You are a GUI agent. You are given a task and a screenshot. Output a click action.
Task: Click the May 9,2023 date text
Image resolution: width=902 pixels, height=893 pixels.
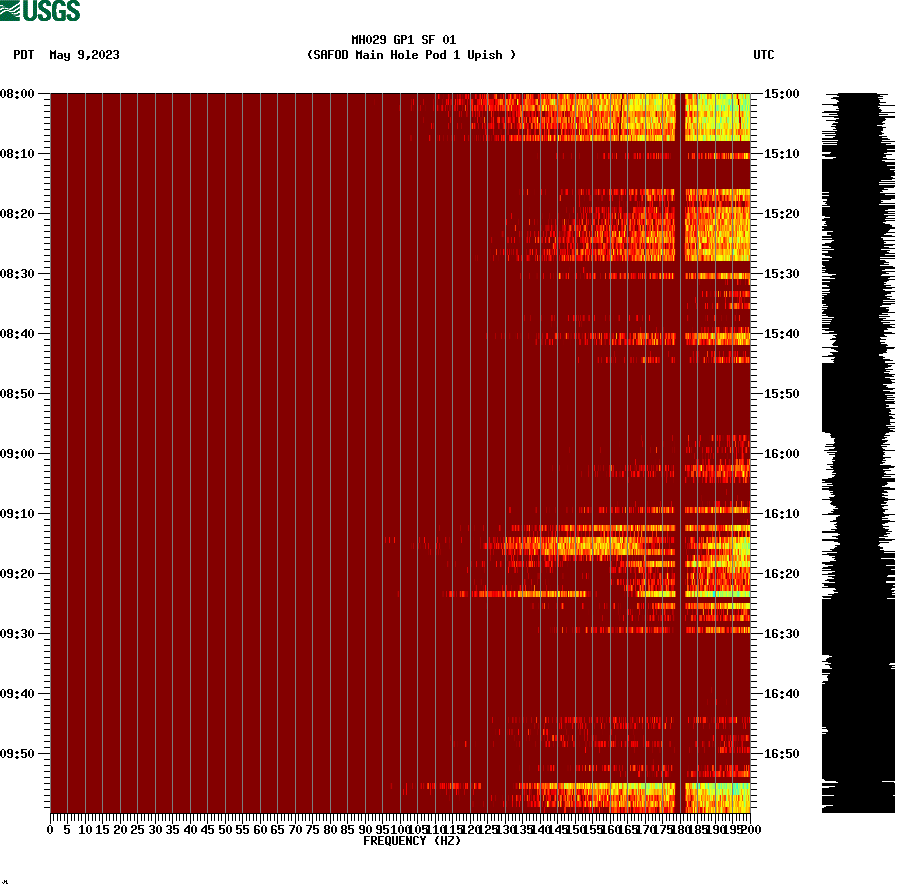tap(83, 56)
